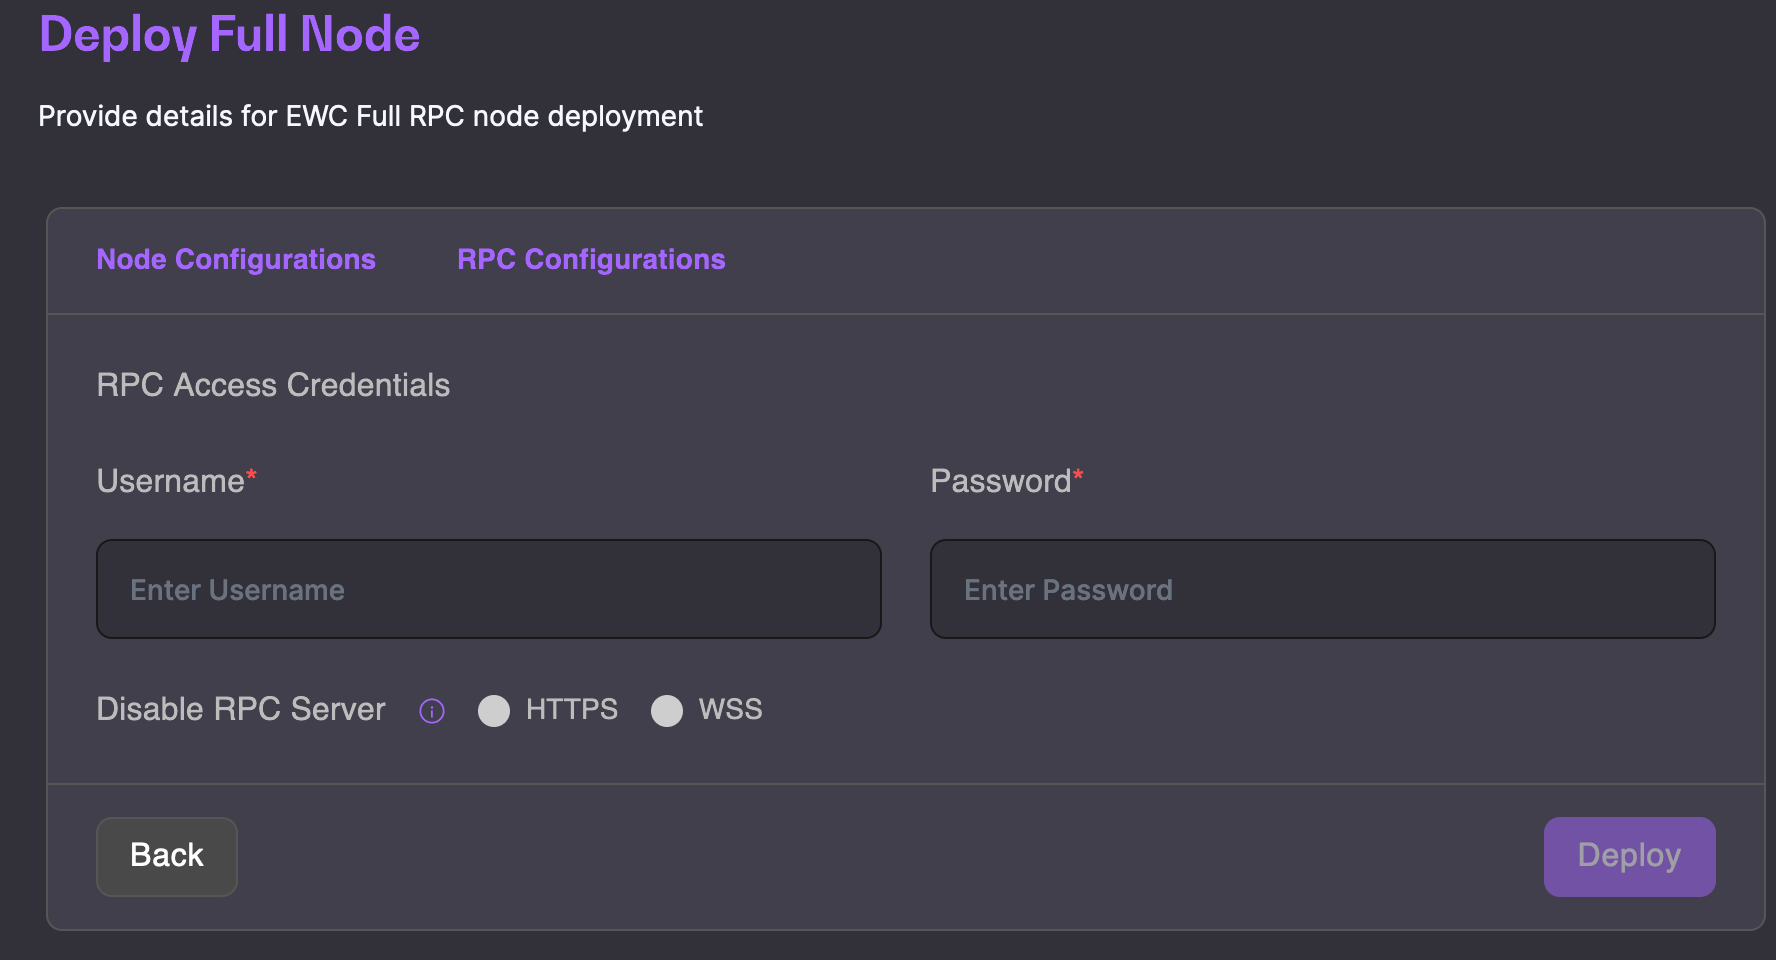This screenshot has width=1776, height=960.
Task: Click the info icon beside Disable RPC Server
Action: pos(431,711)
